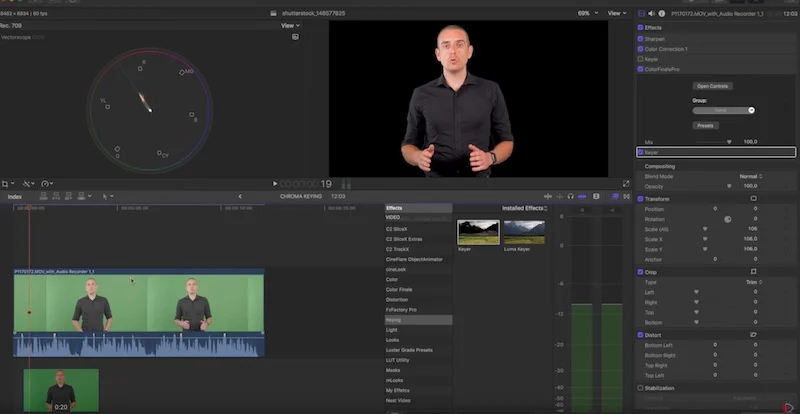800x414 pixels.
Task: Adjust the Opacity slider handle
Action: [x=729, y=186]
